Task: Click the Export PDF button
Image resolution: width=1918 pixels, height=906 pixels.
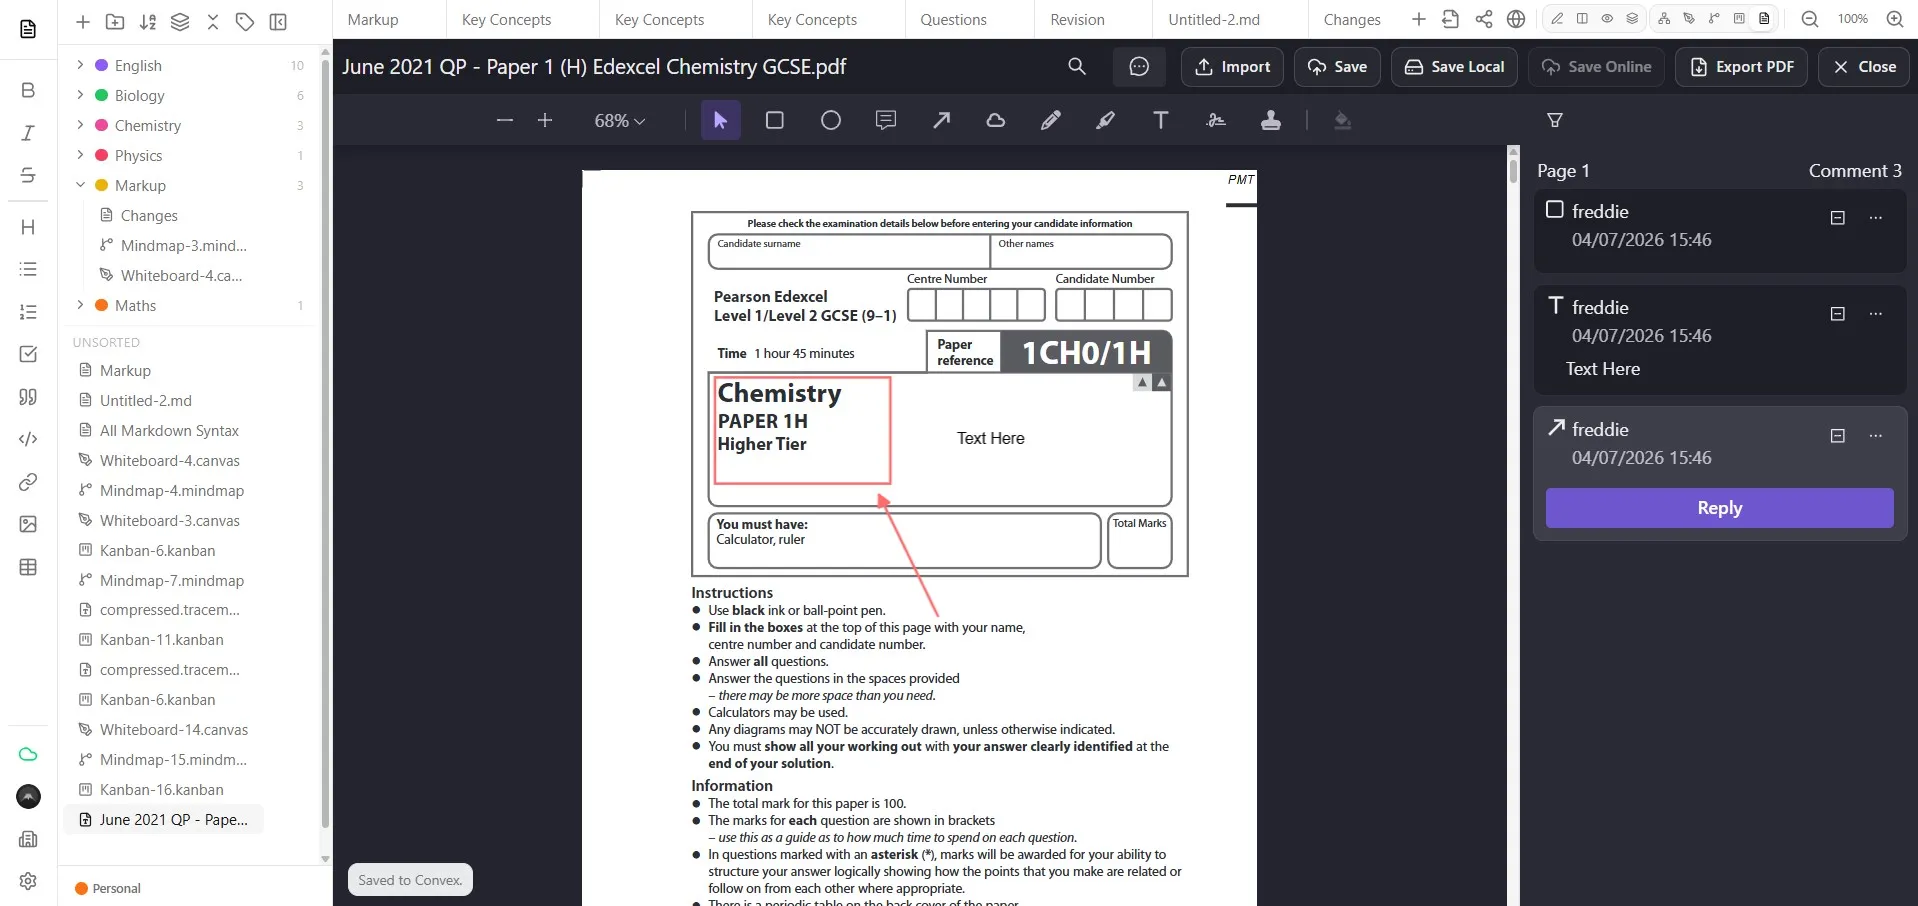Action: 1741,66
